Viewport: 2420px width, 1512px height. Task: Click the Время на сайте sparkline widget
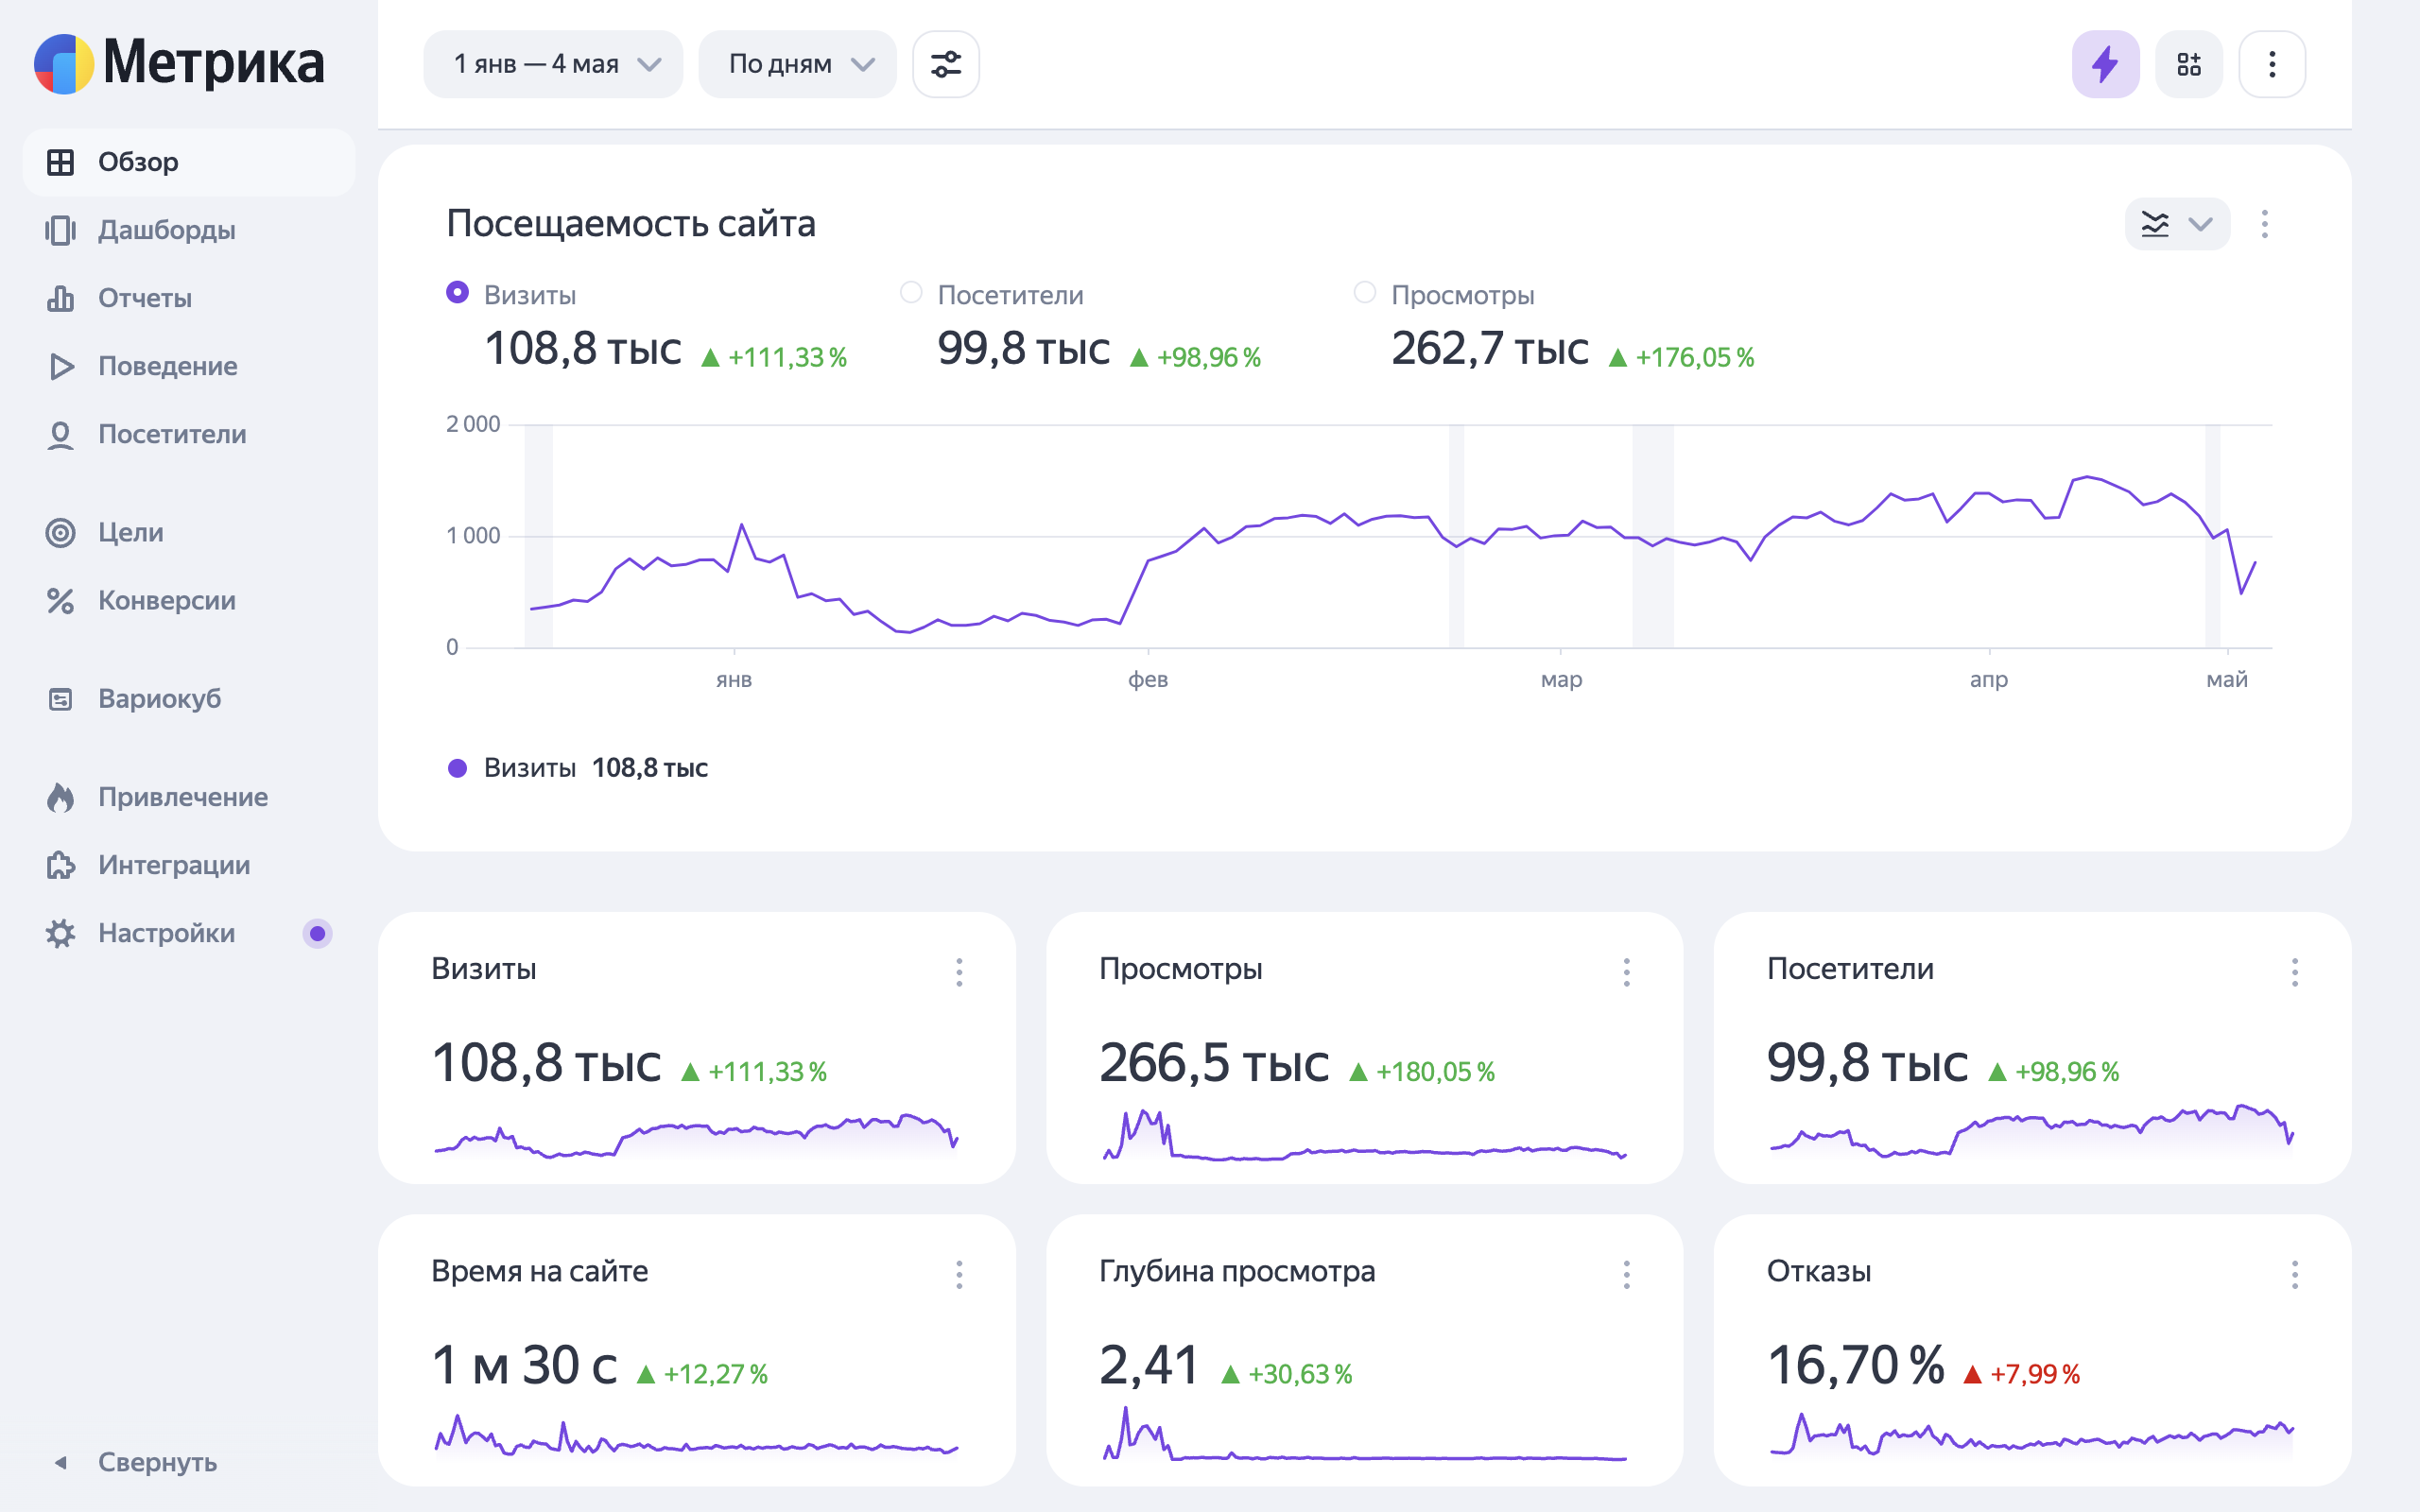click(x=696, y=1438)
